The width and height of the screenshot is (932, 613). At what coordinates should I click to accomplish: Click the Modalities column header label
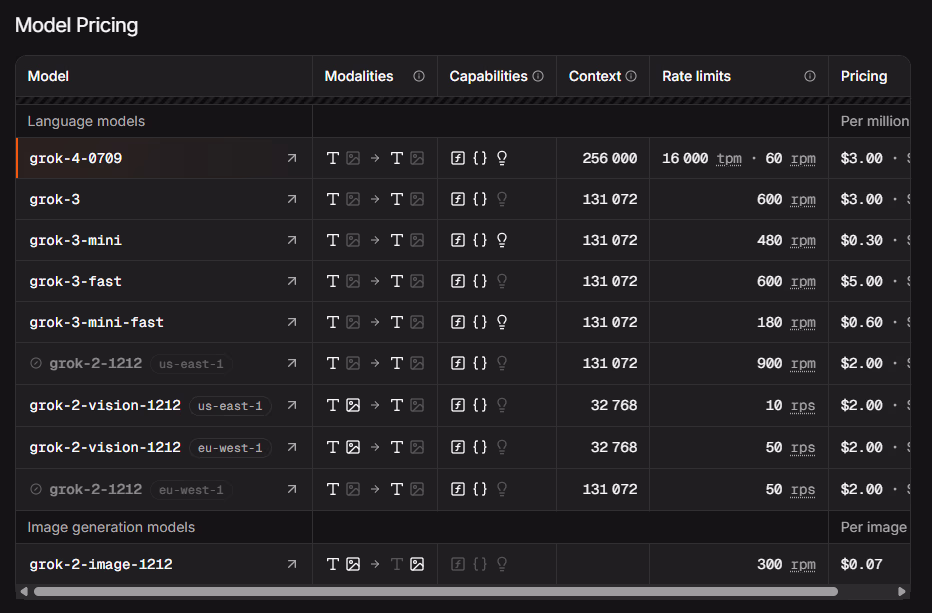[x=359, y=76]
